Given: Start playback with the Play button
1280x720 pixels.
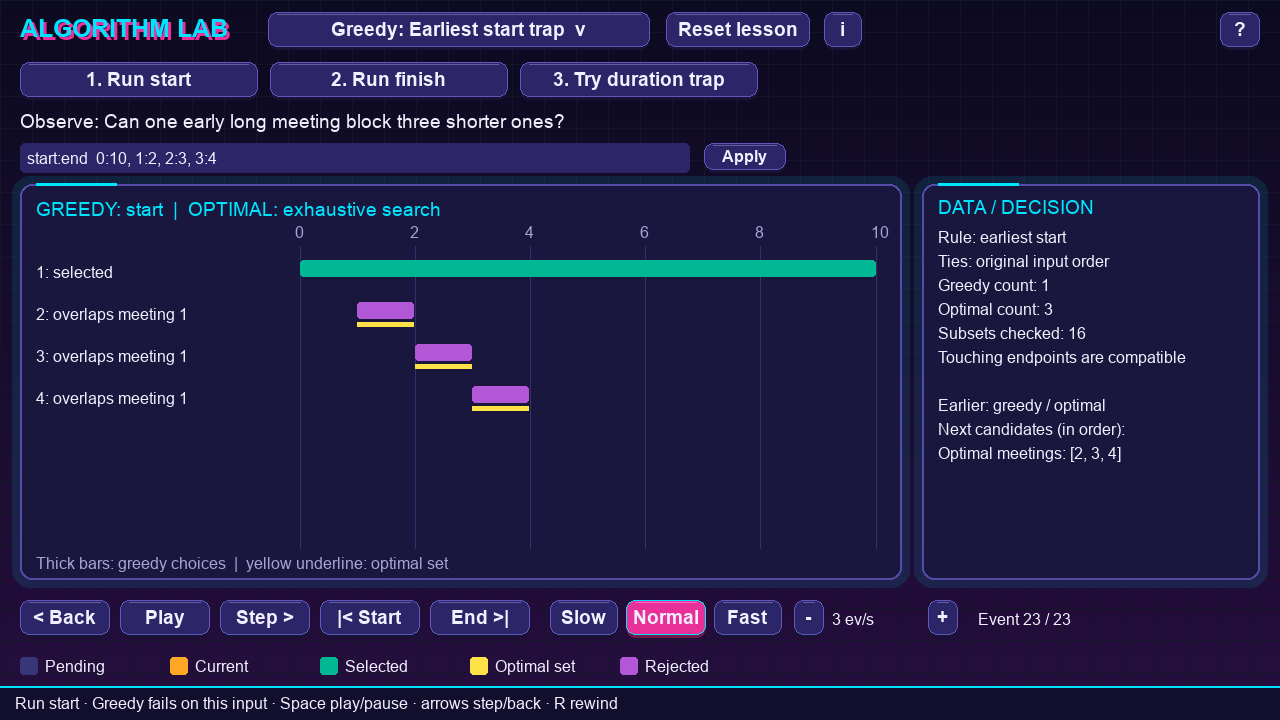Looking at the screenshot, I should (165, 618).
